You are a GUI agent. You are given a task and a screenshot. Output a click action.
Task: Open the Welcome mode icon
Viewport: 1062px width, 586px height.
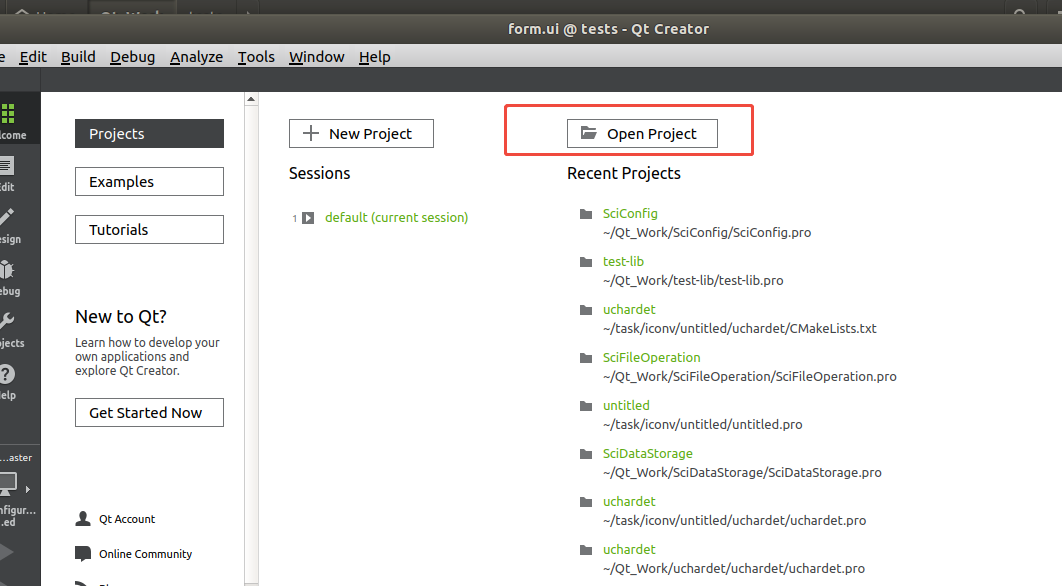[7, 114]
